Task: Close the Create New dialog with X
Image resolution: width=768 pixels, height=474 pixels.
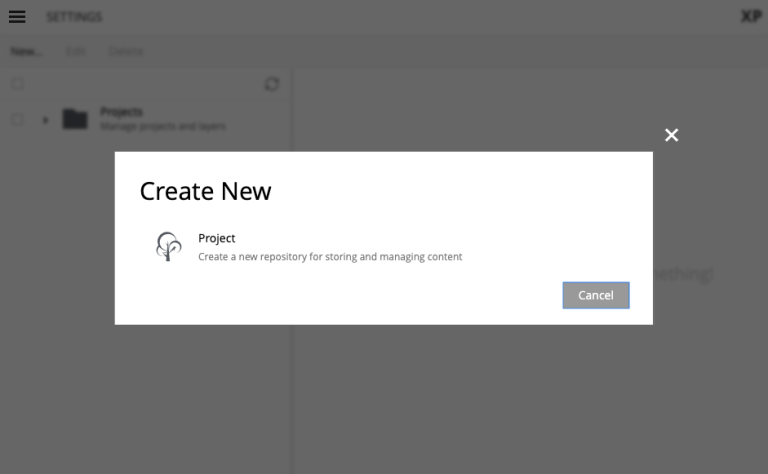Action: pyautogui.click(x=672, y=135)
